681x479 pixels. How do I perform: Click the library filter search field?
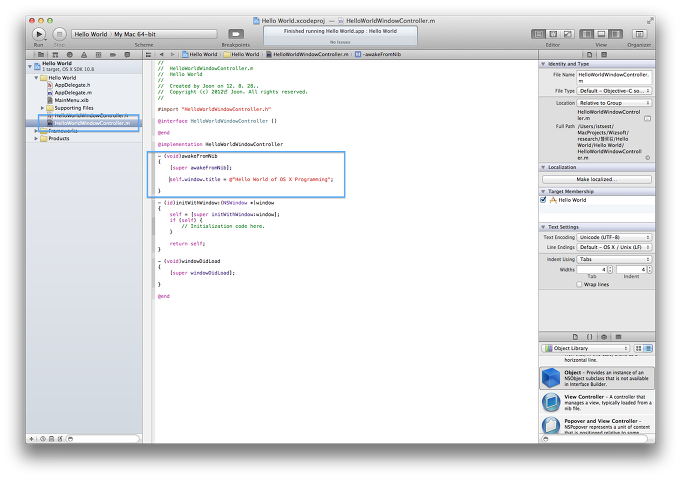(x=597, y=439)
